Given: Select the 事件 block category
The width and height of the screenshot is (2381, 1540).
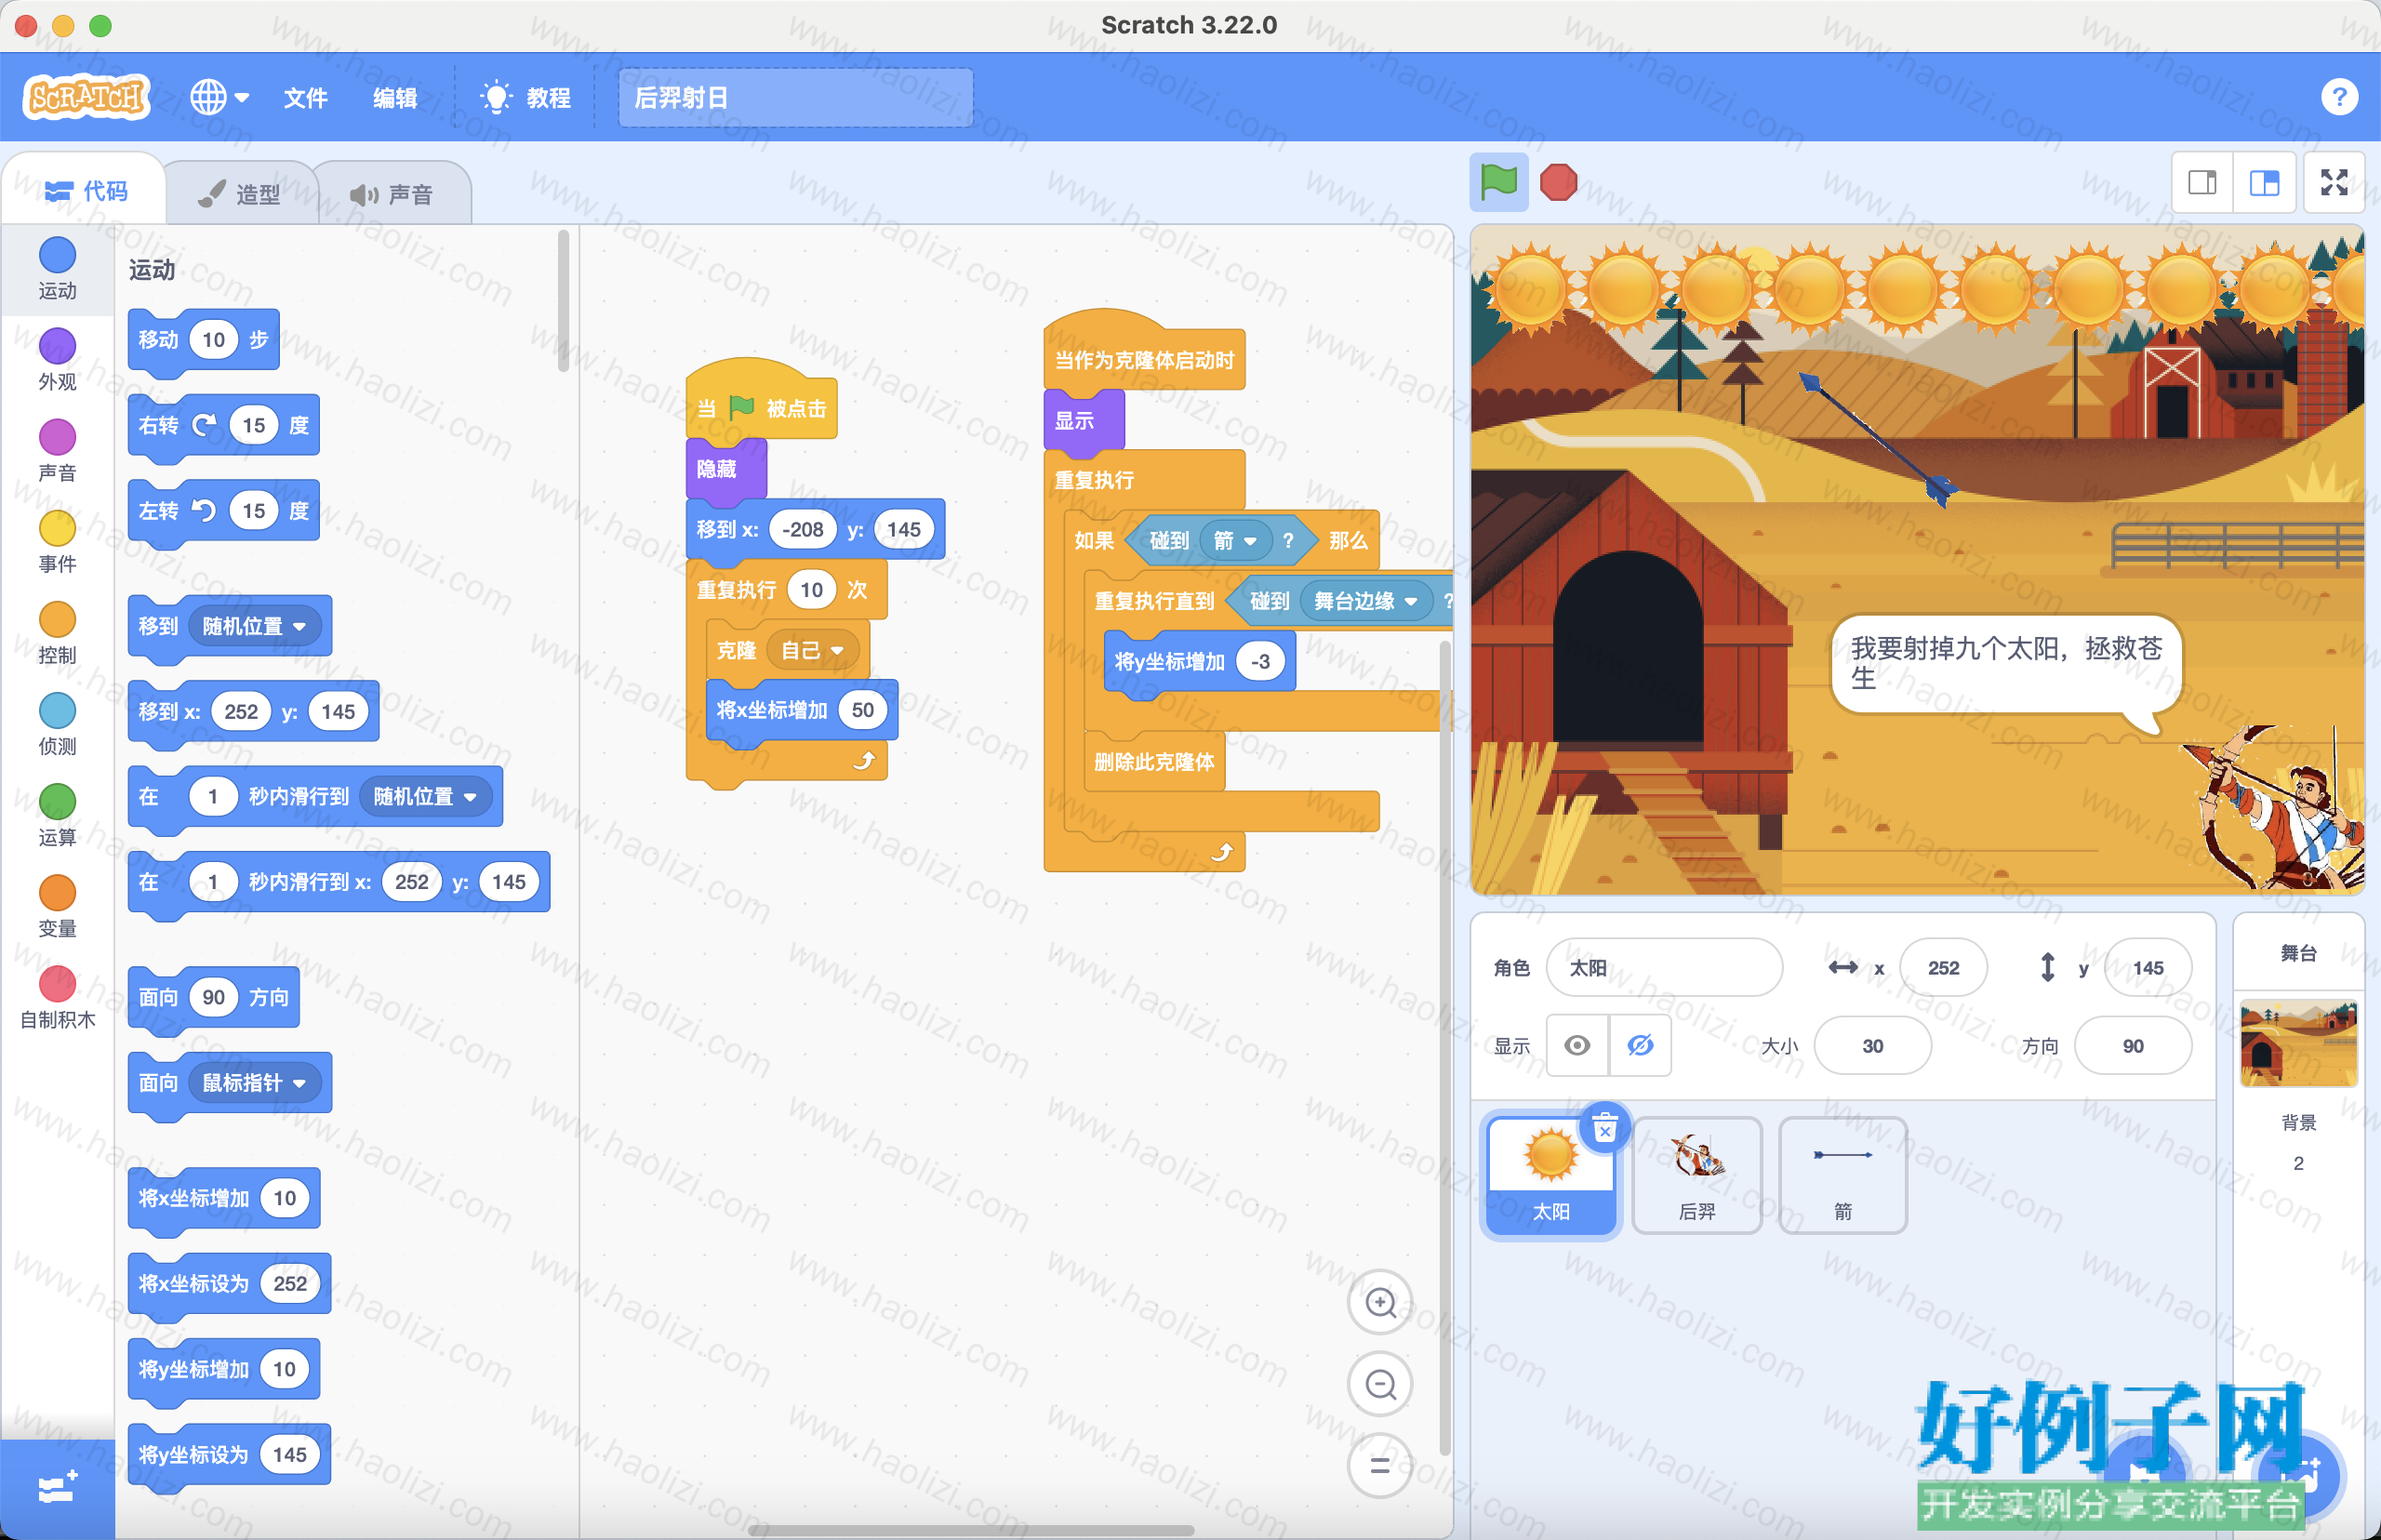Looking at the screenshot, I should (x=57, y=542).
